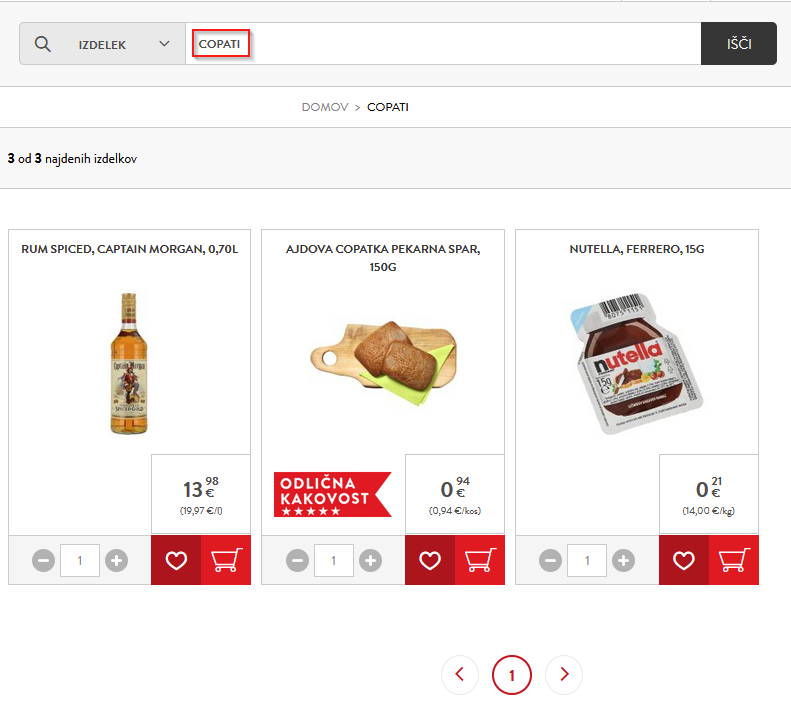Add Ajdova copatka to shopping cart
This screenshot has height=713, width=791.
[x=480, y=560]
